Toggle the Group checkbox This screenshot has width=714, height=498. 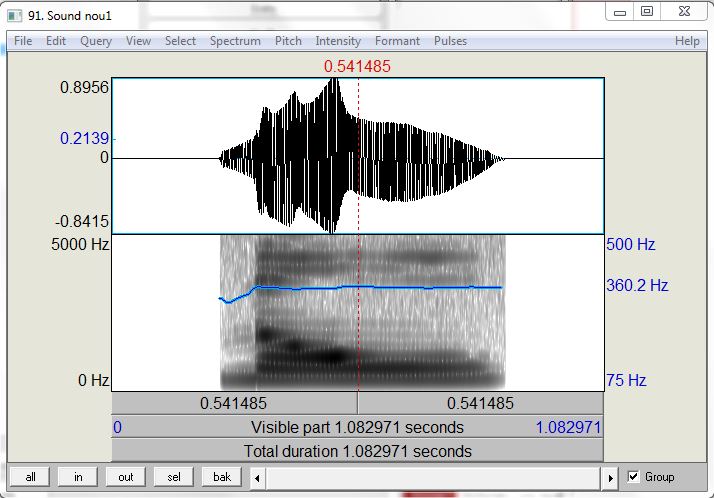pyautogui.click(x=633, y=477)
